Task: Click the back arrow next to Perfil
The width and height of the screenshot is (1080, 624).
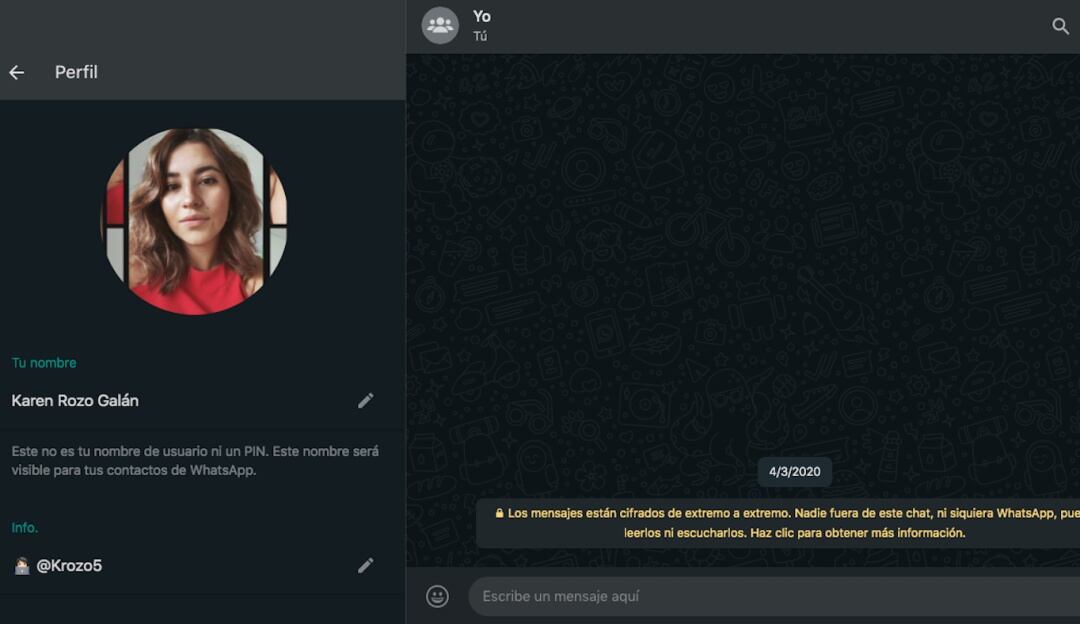Action: coord(16,72)
